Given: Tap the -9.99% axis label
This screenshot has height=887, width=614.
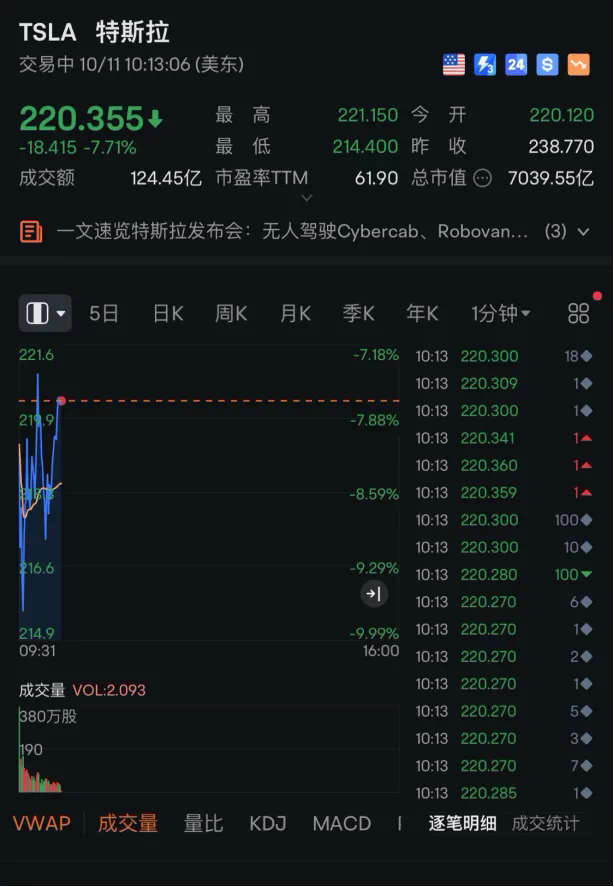Looking at the screenshot, I should (374, 634).
